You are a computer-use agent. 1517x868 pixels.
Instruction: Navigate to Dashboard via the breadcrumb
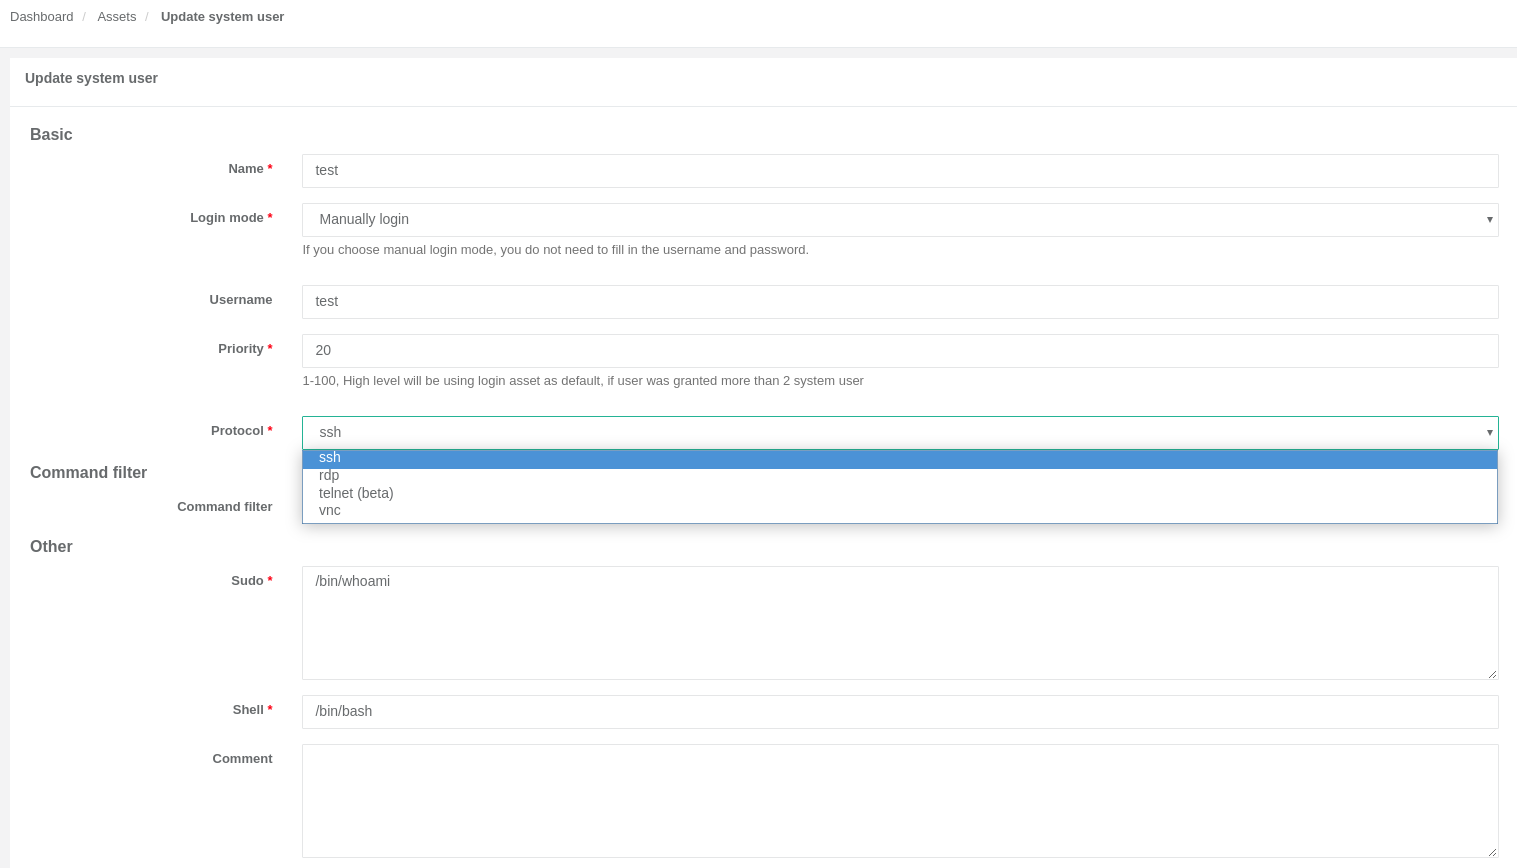(41, 16)
